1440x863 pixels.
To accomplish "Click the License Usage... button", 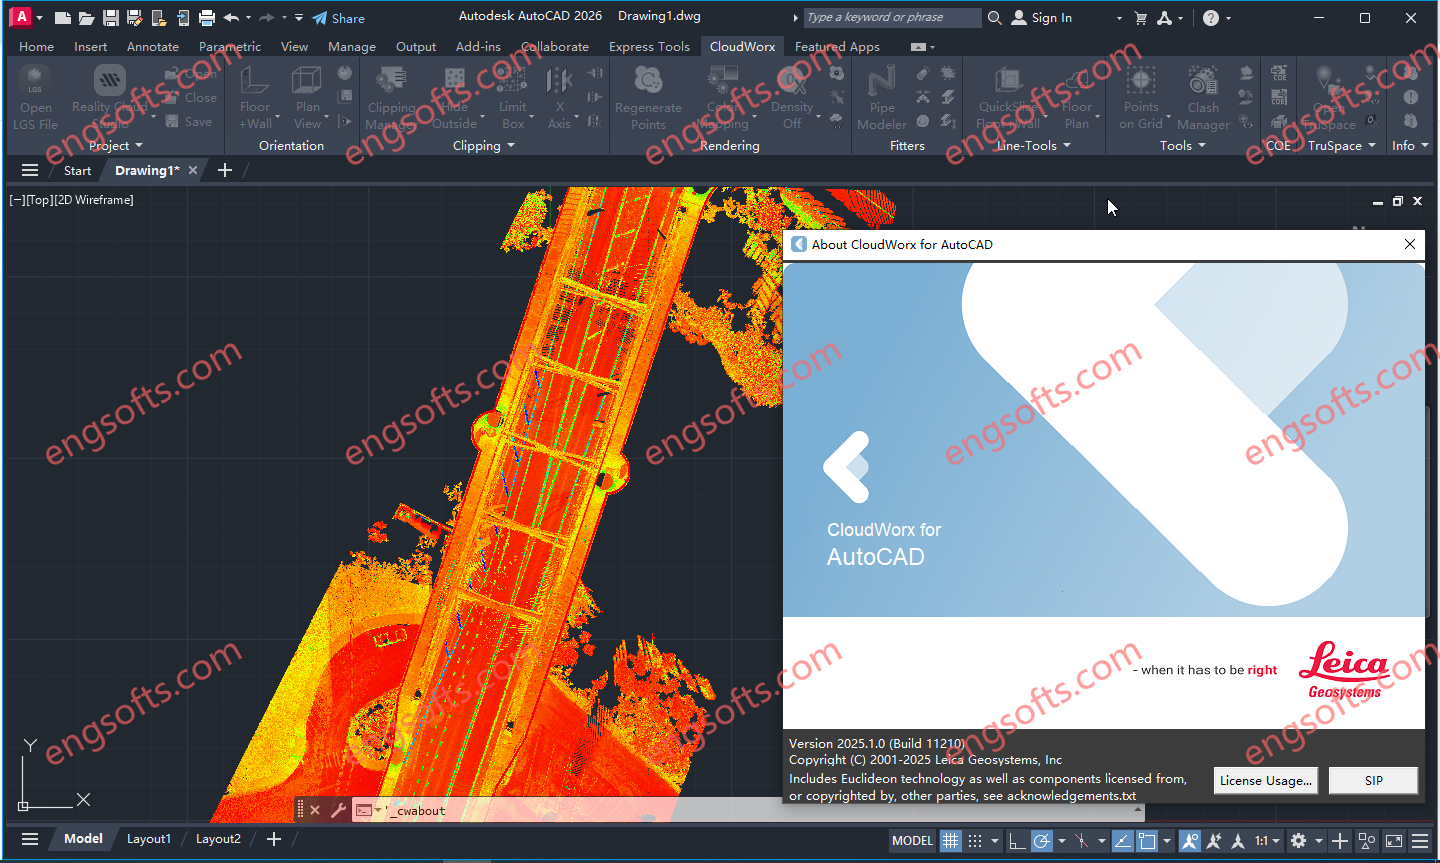I will [1265, 780].
